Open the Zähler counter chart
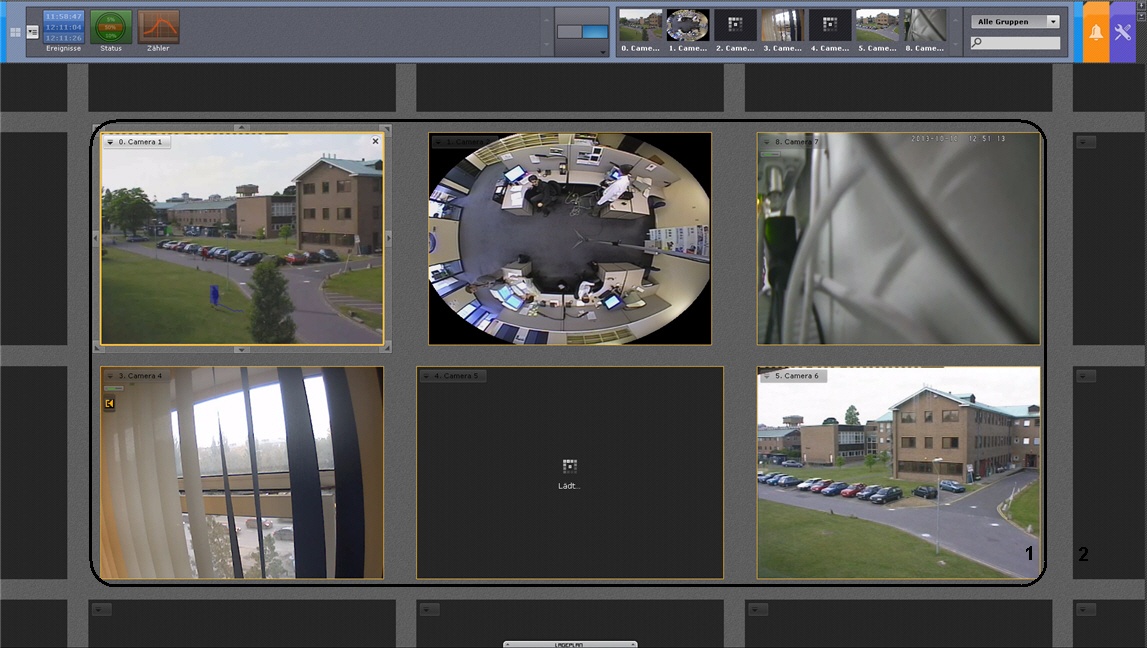 click(158, 27)
